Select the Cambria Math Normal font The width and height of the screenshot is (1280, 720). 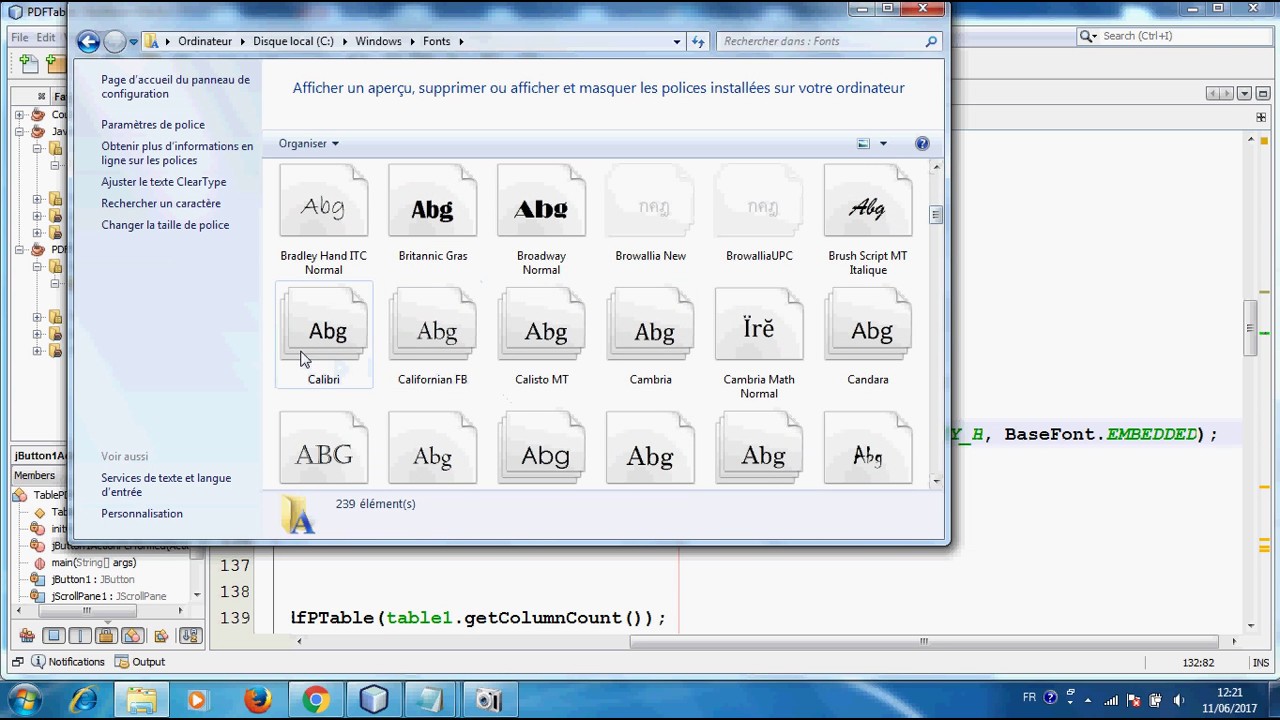(759, 344)
